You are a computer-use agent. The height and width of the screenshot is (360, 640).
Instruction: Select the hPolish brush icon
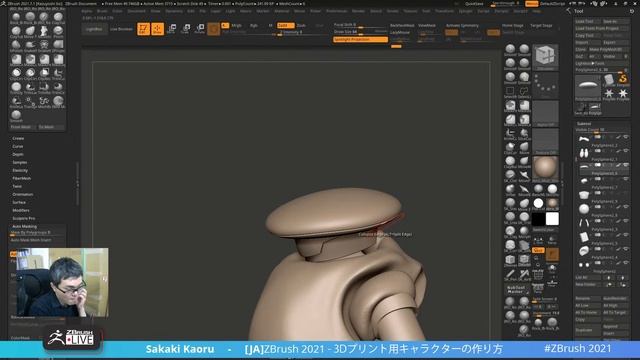[x=16, y=46]
